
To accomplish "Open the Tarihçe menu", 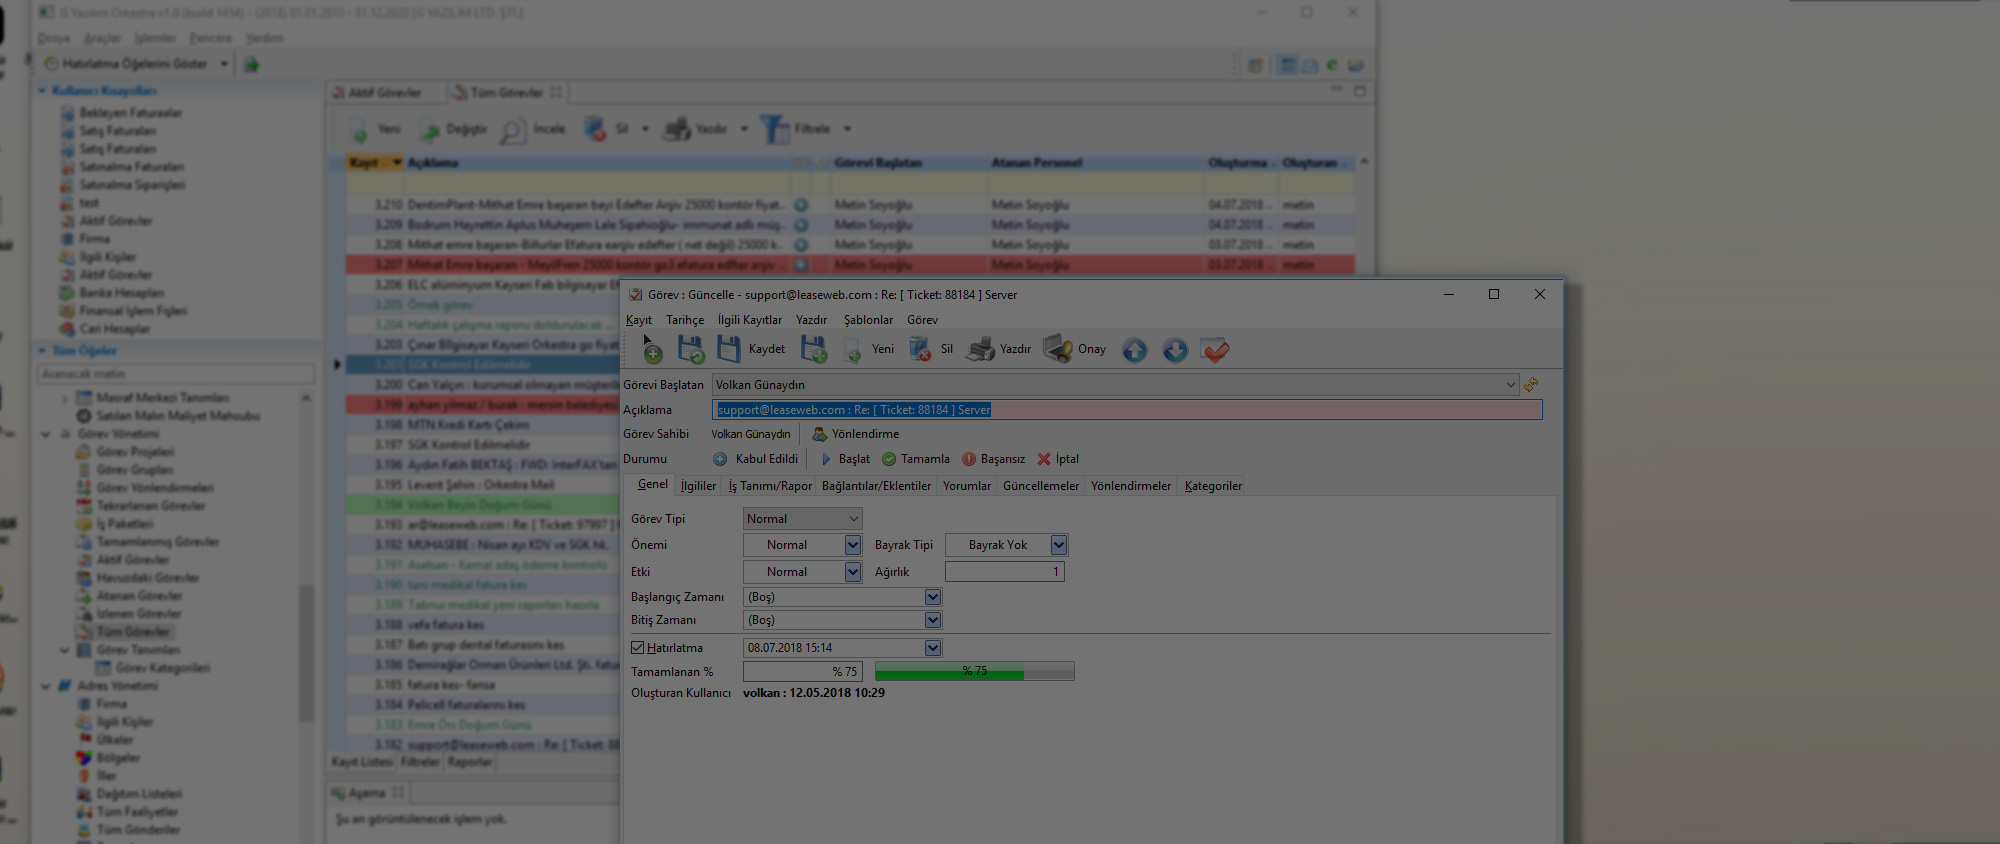I will click(x=685, y=320).
